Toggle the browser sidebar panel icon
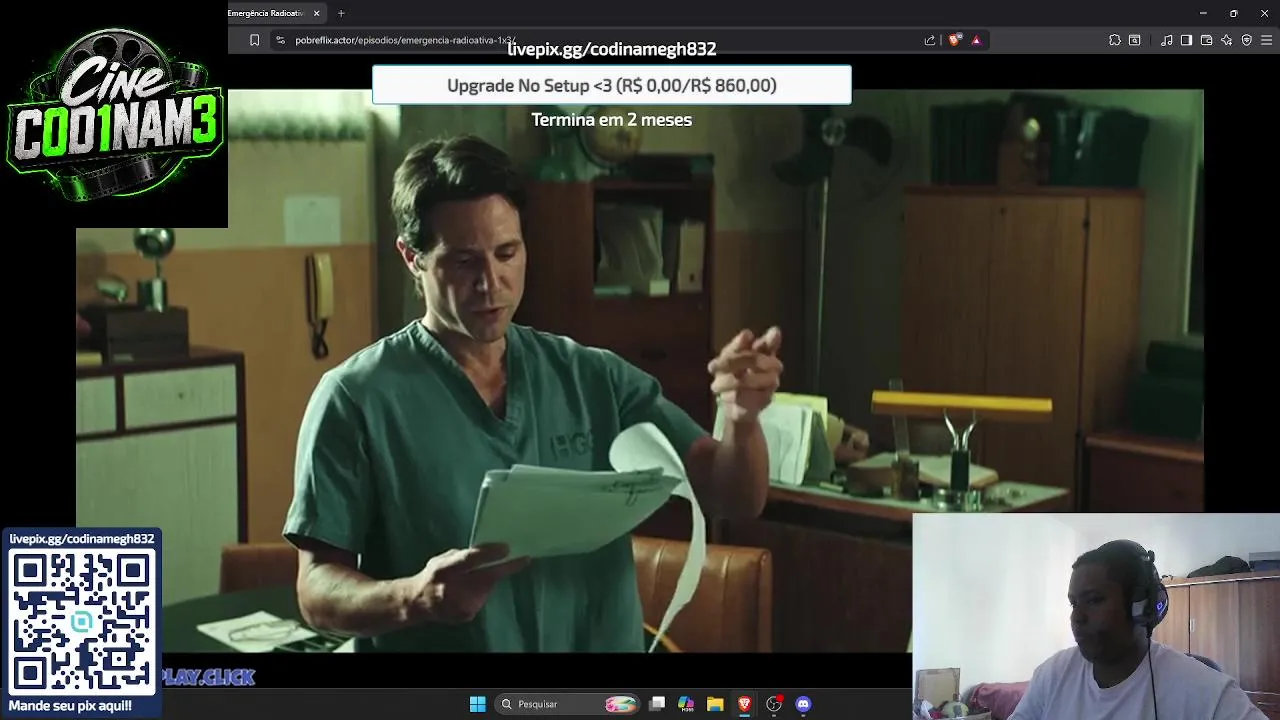Image resolution: width=1280 pixels, height=720 pixels. [x=1186, y=40]
